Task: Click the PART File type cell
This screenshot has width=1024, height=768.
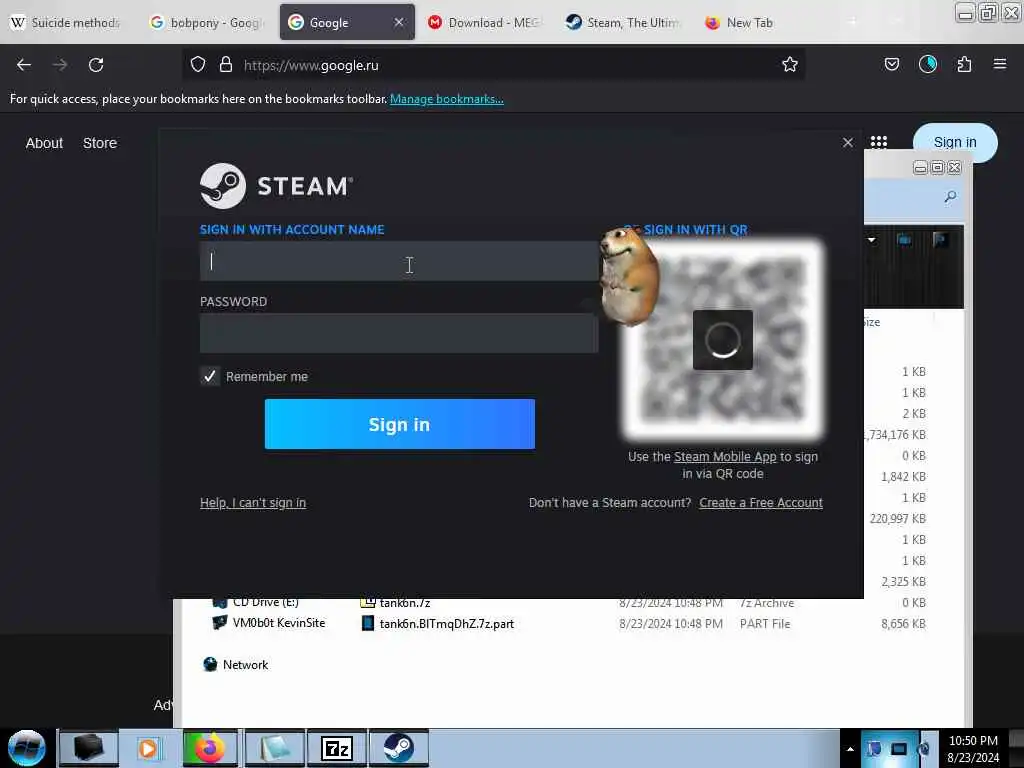Action: click(765, 624)
